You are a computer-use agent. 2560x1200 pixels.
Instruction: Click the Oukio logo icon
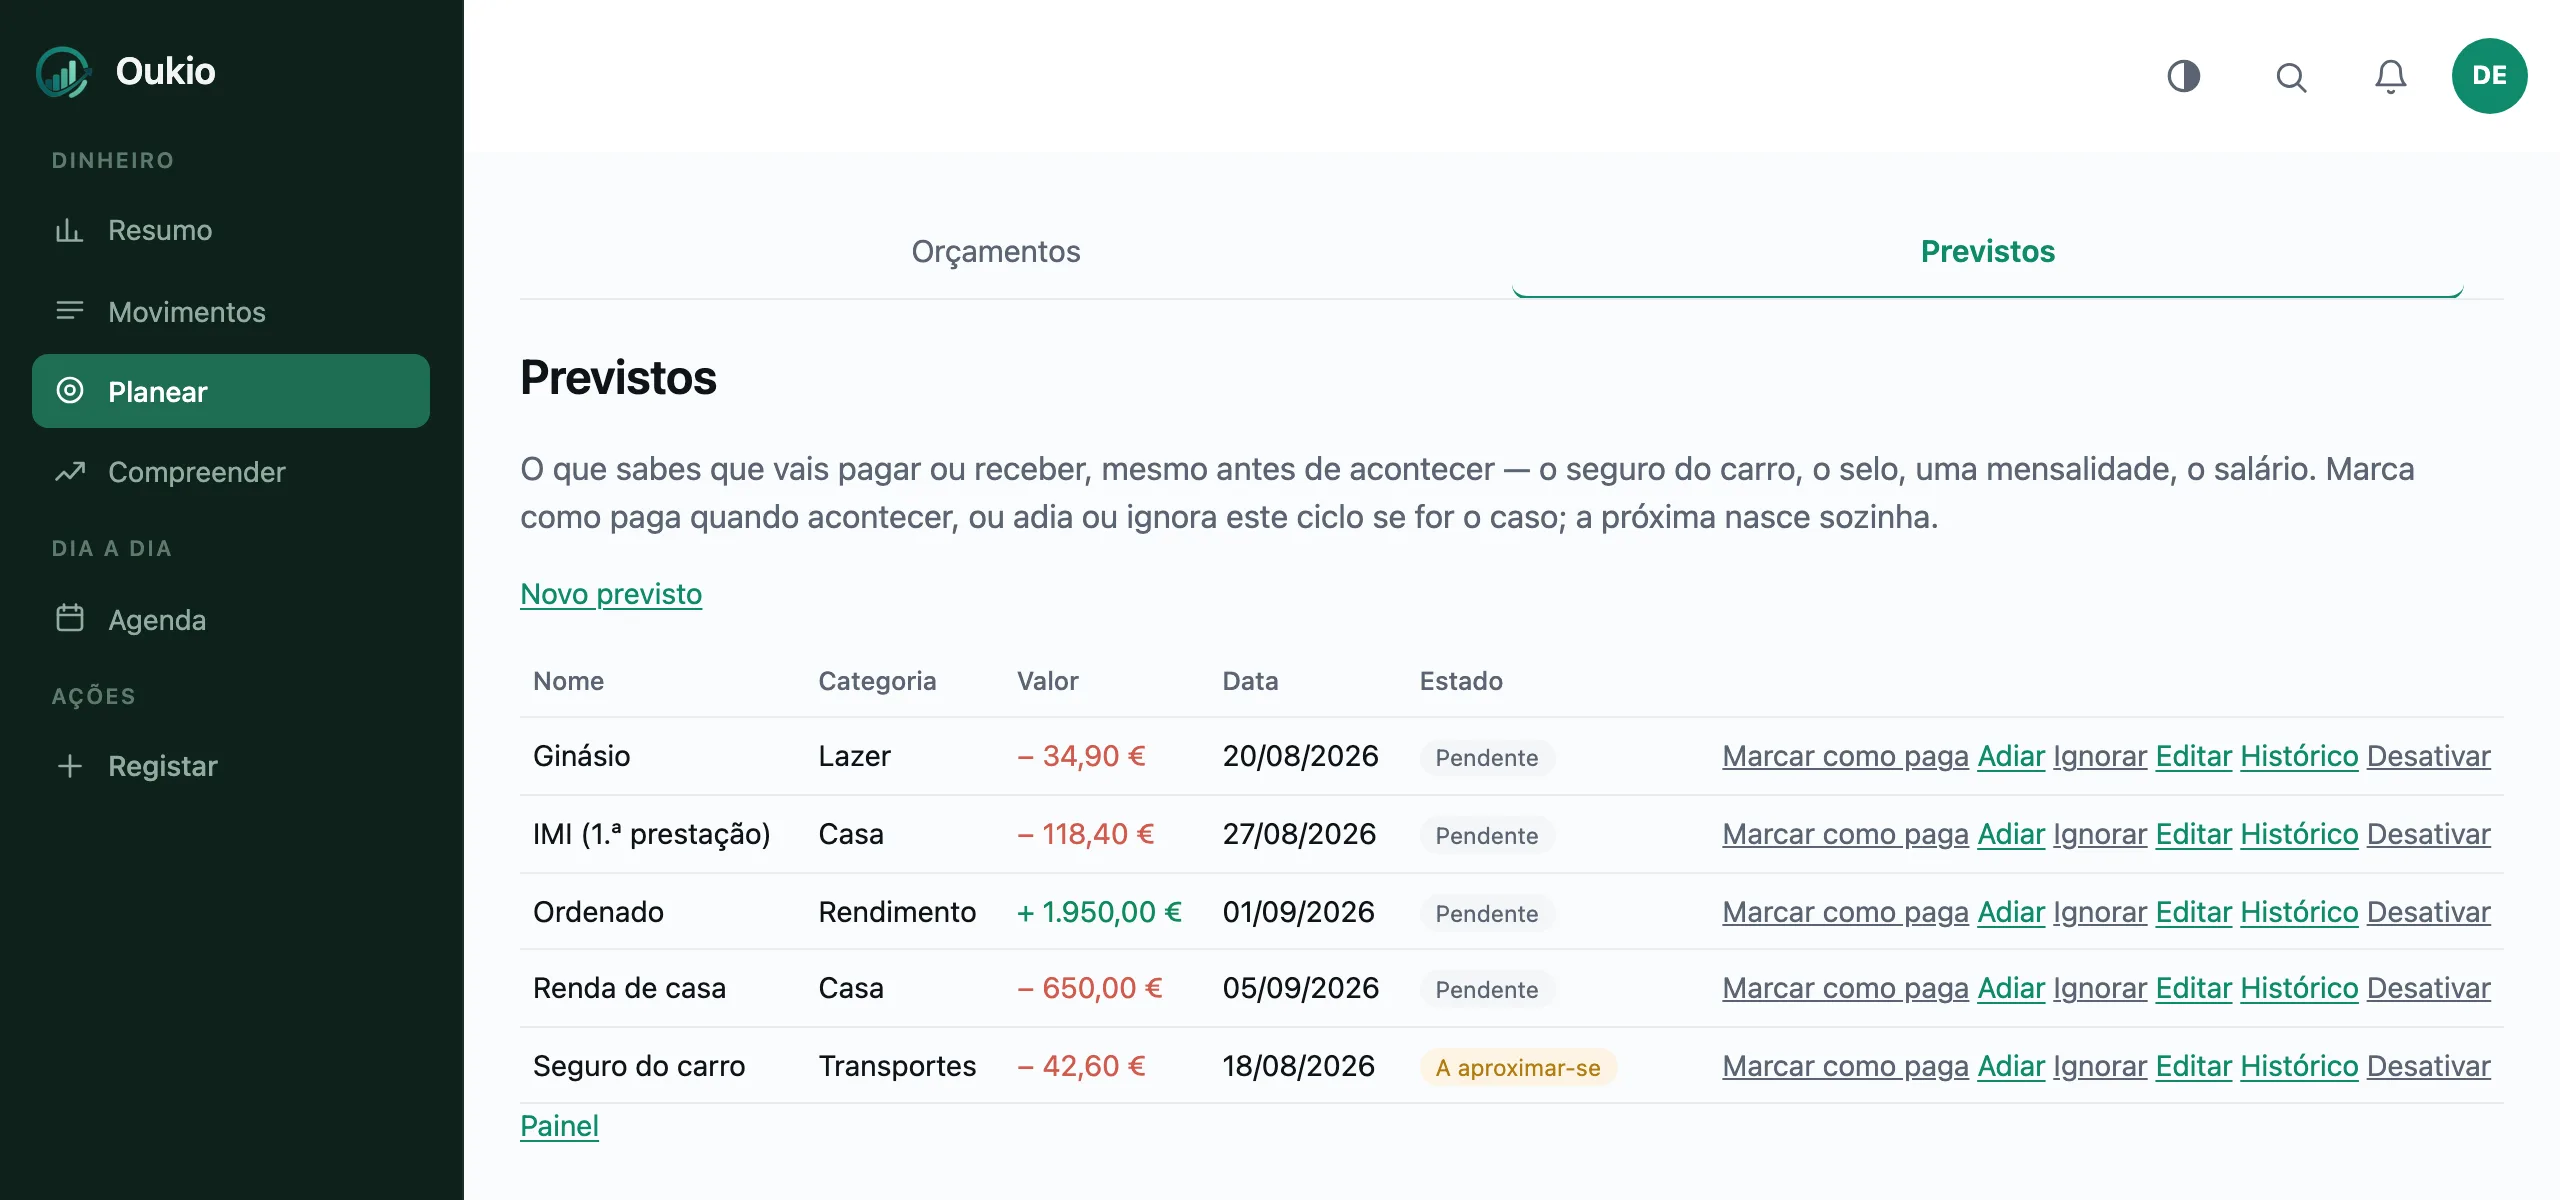click(x=64, y=72)
